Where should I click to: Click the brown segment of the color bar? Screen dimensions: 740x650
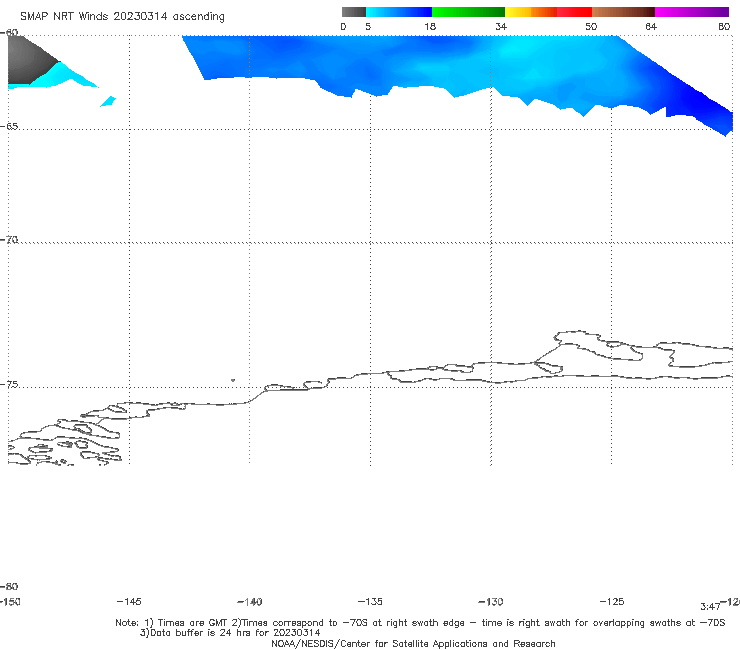(x=623, y=12)
